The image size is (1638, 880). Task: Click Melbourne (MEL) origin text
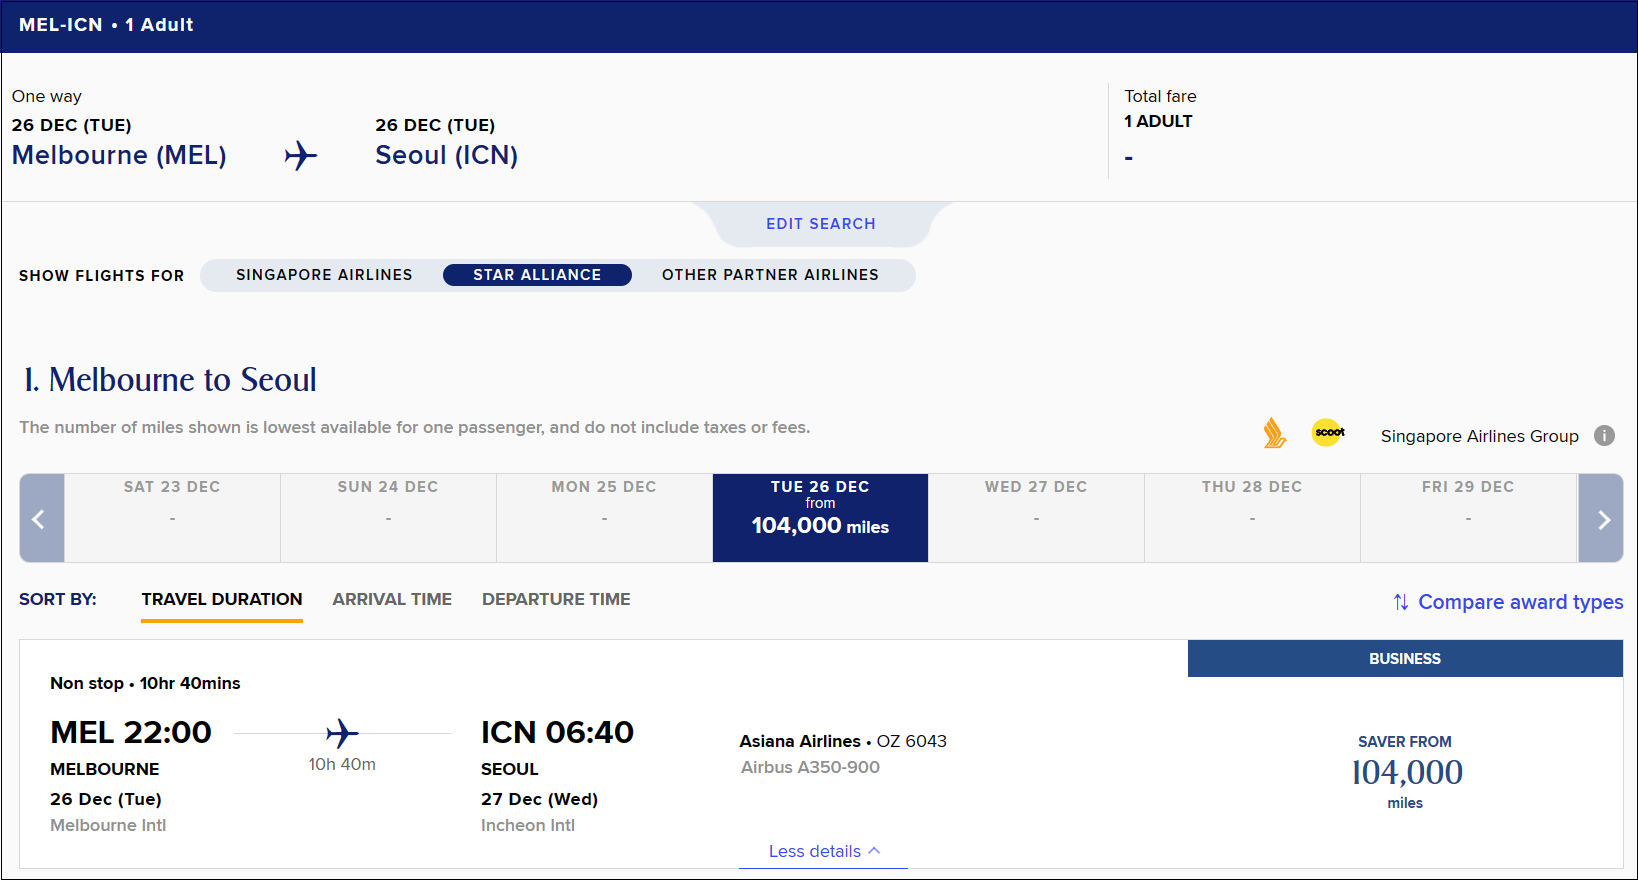click(x=119, y=156)
